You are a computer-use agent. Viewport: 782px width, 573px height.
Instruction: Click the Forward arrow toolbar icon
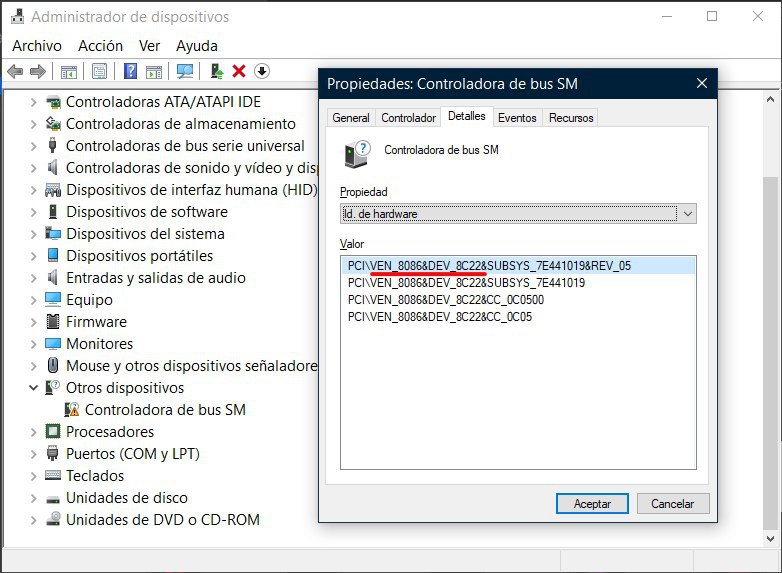click(38, 71)
